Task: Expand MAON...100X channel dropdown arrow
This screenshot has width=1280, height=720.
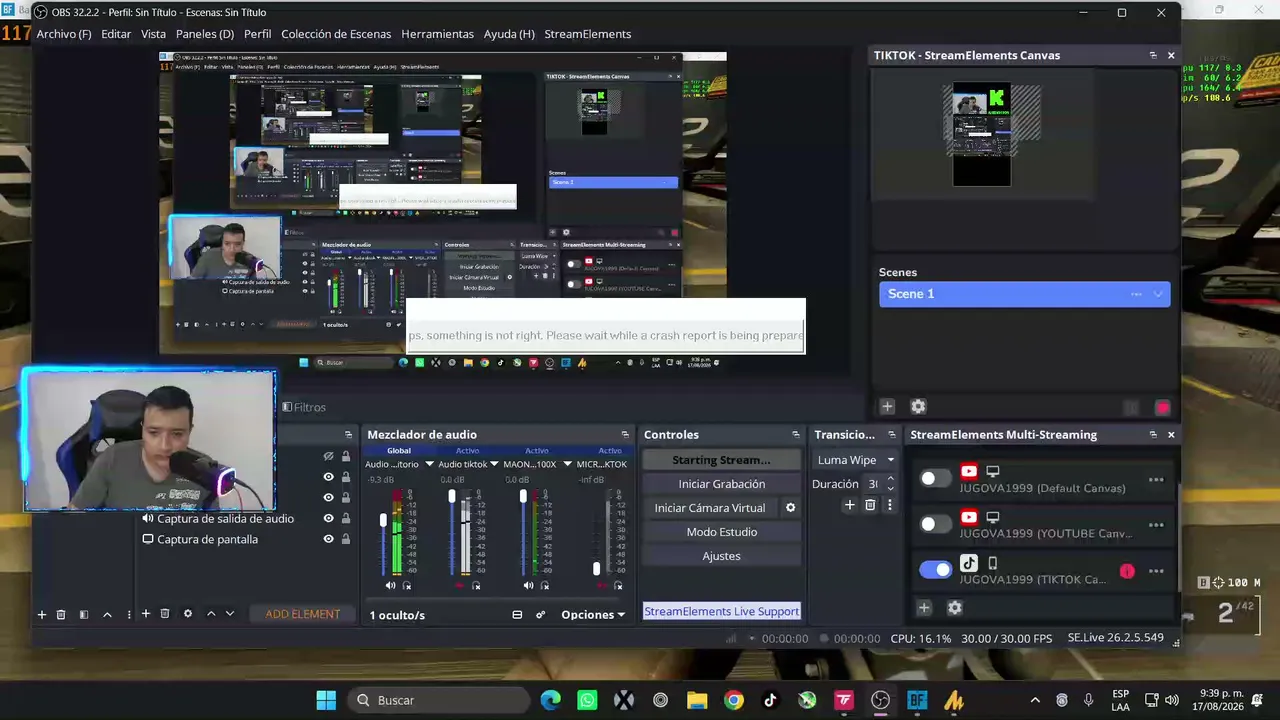Action: [567, 465]
